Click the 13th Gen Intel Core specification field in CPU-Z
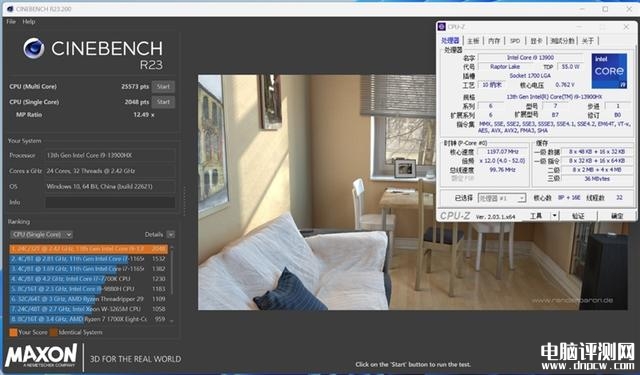This screenshot has width=640, height=375. click(x=554, y=97)
